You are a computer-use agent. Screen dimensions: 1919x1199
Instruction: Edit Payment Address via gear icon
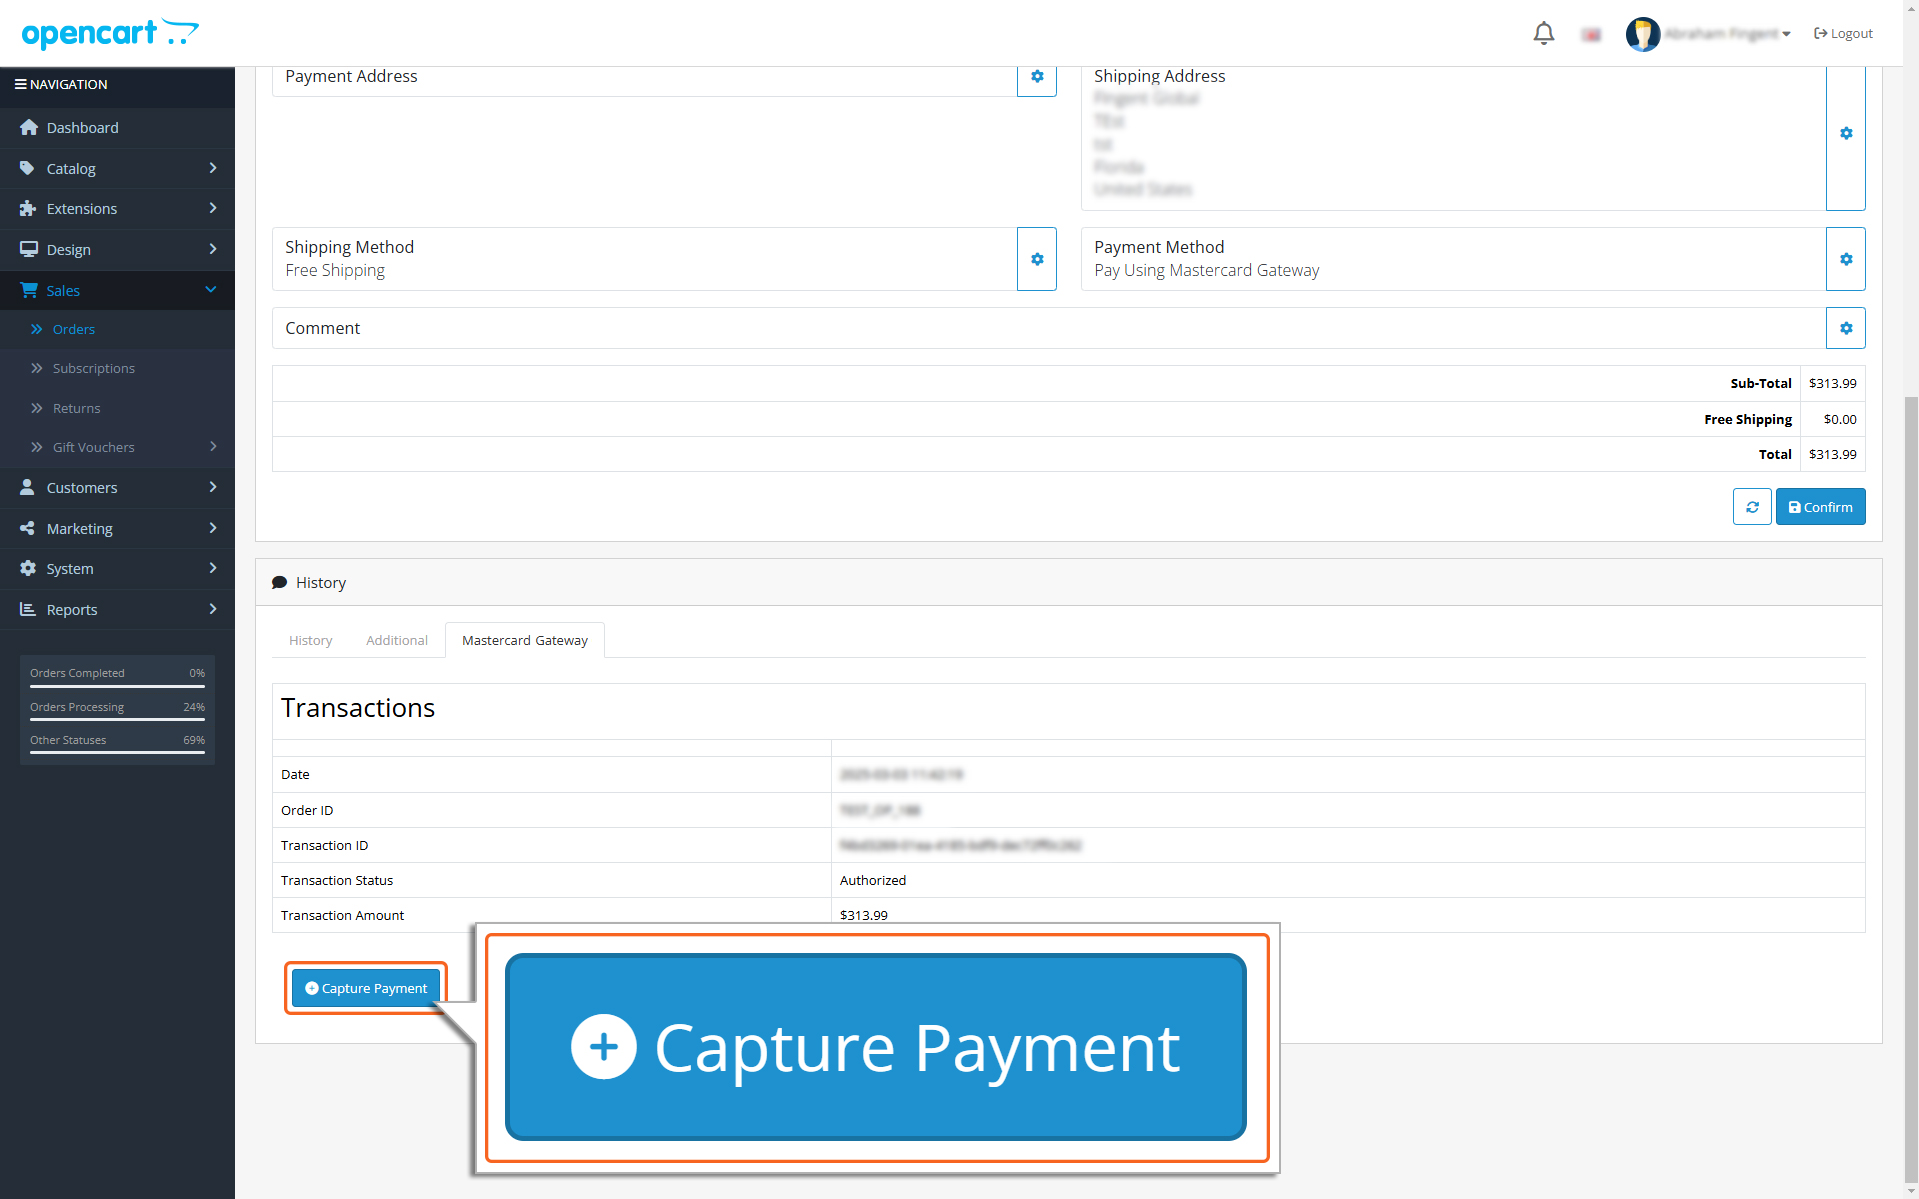coord(1037,77)
